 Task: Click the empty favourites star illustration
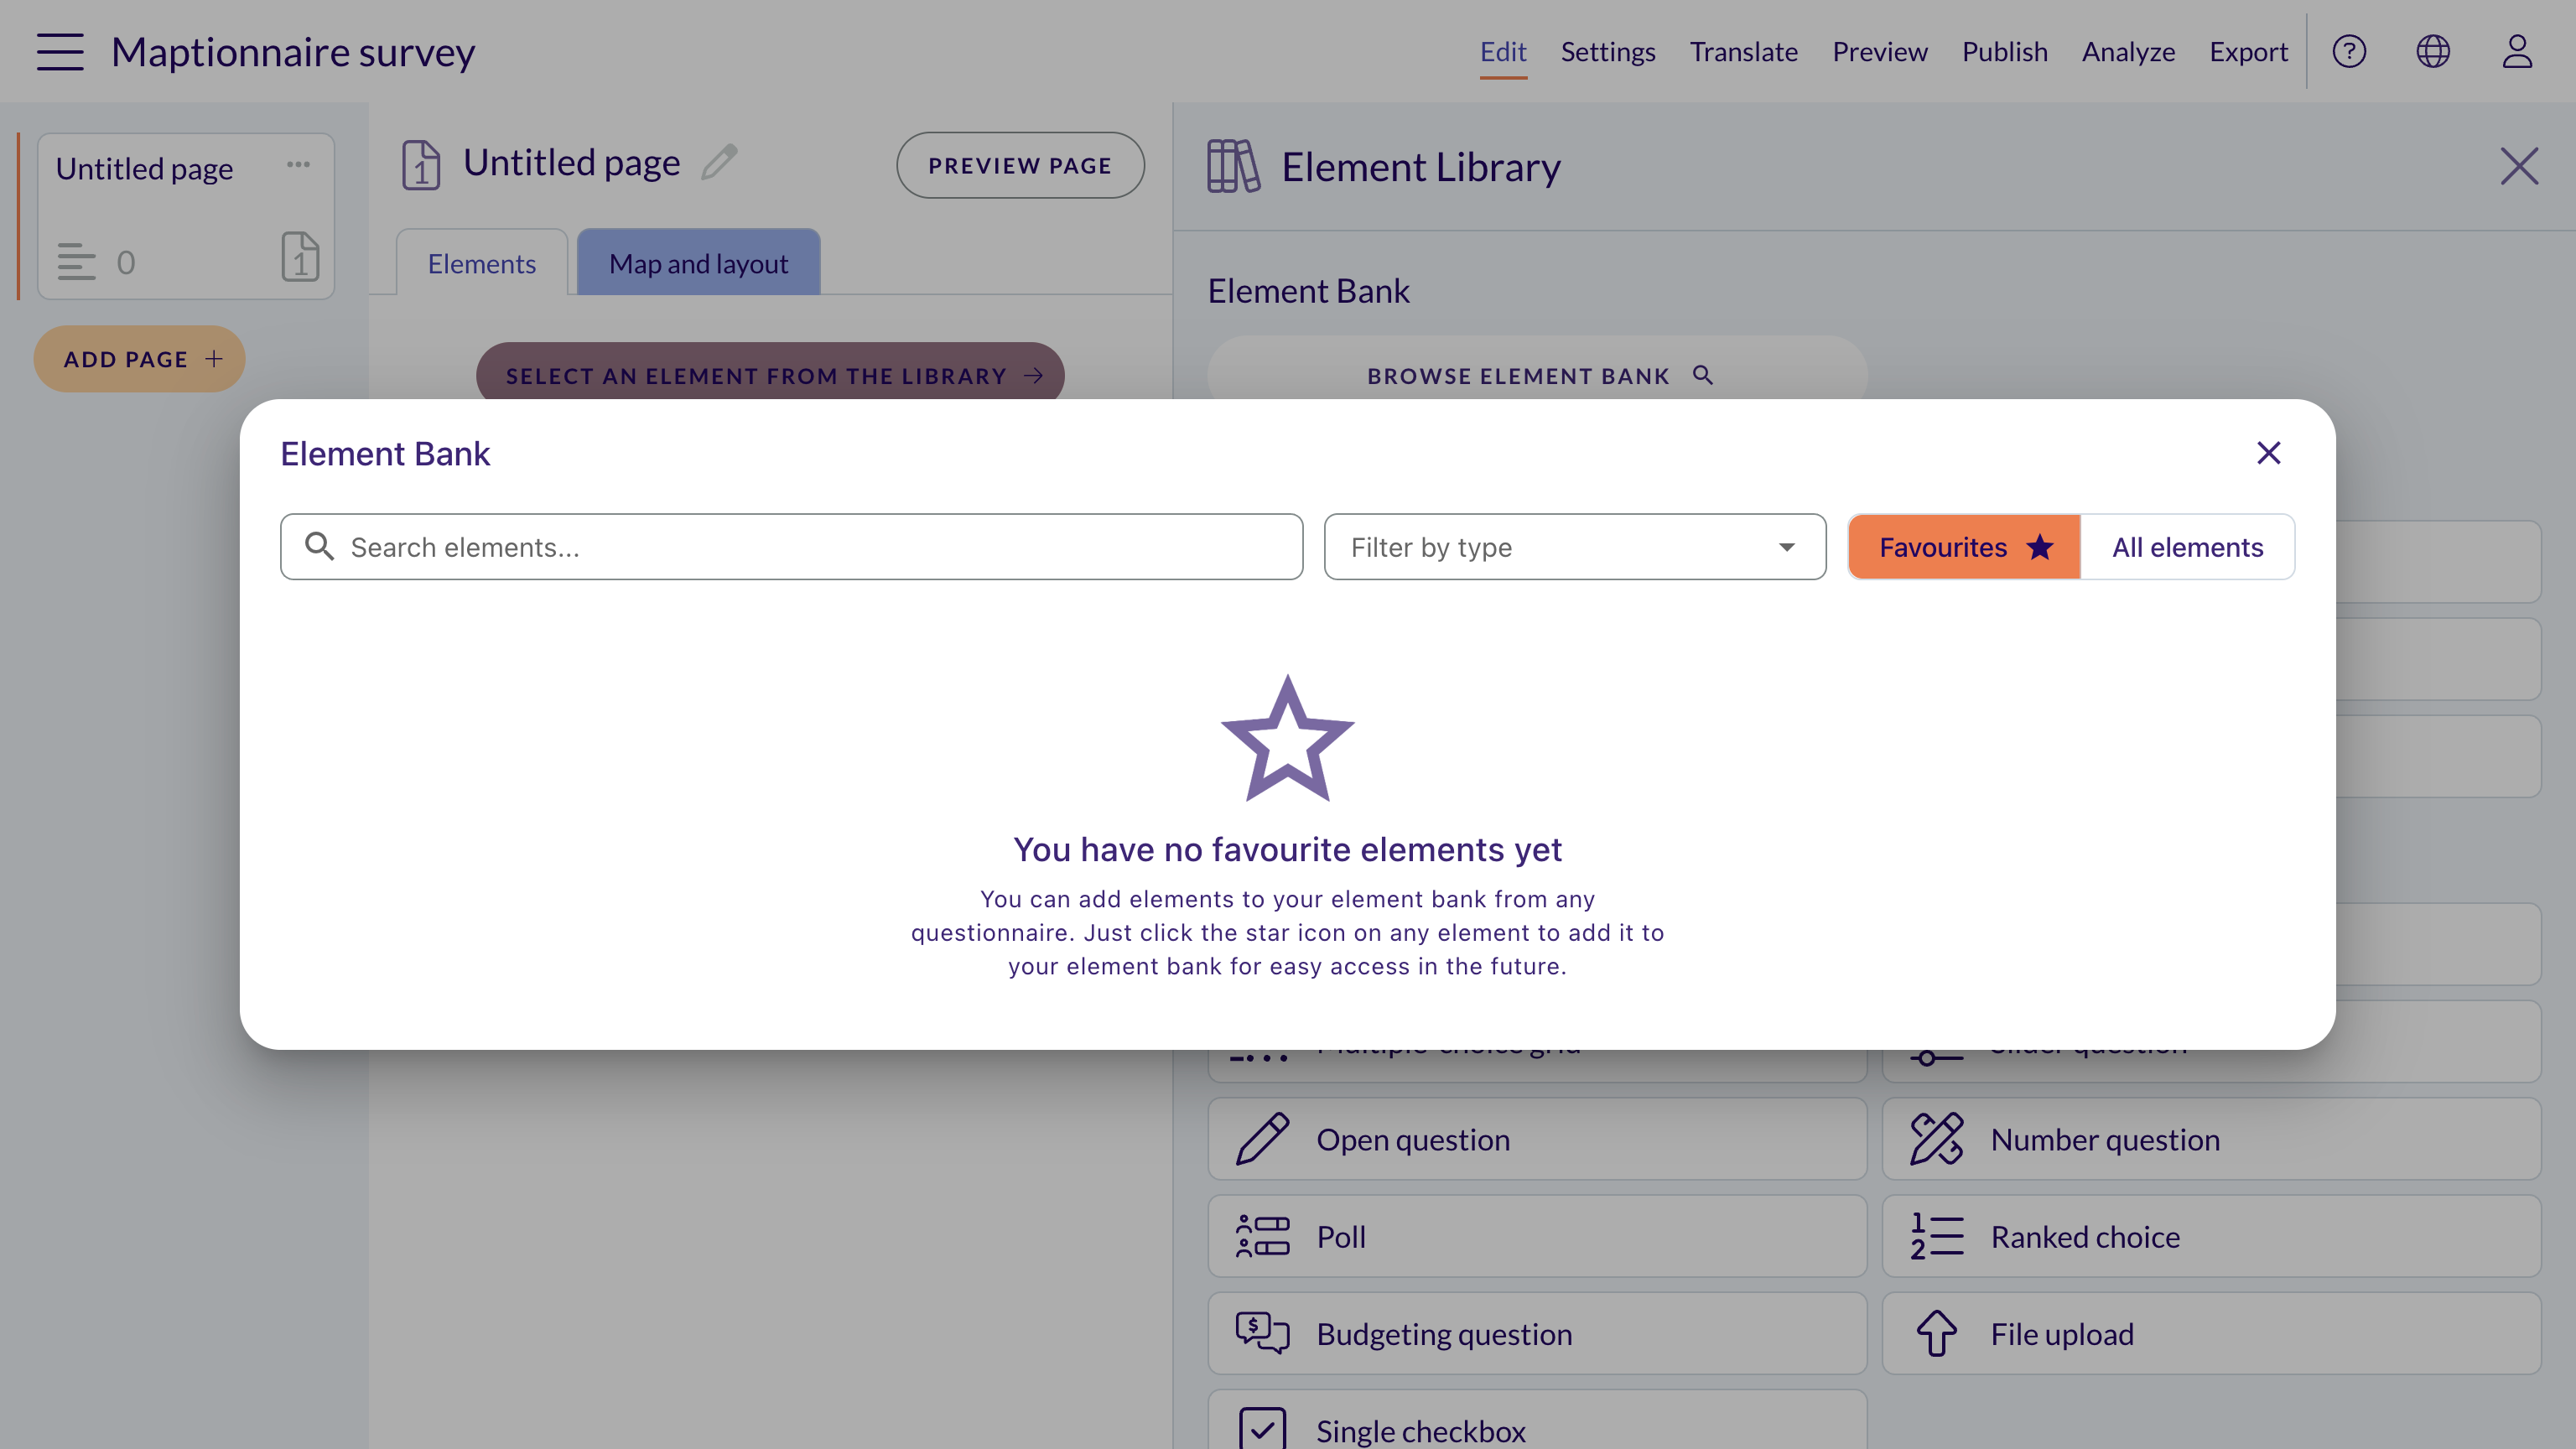1287,739
